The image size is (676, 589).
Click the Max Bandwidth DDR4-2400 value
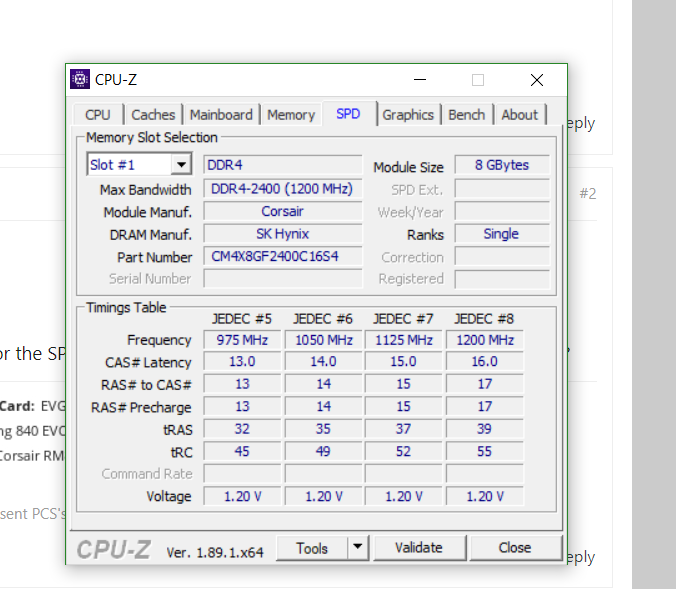283,188
